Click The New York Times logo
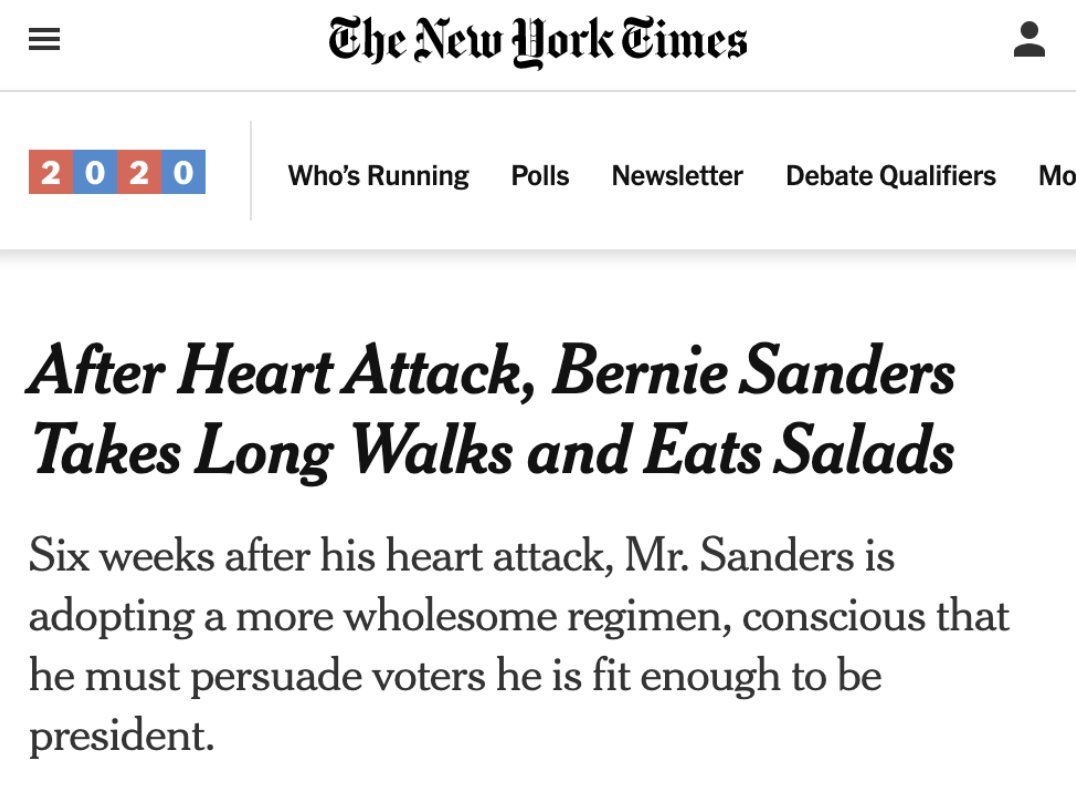This screenshot has width=1076, height=798. pyautogui.click(x=537, y=41)
